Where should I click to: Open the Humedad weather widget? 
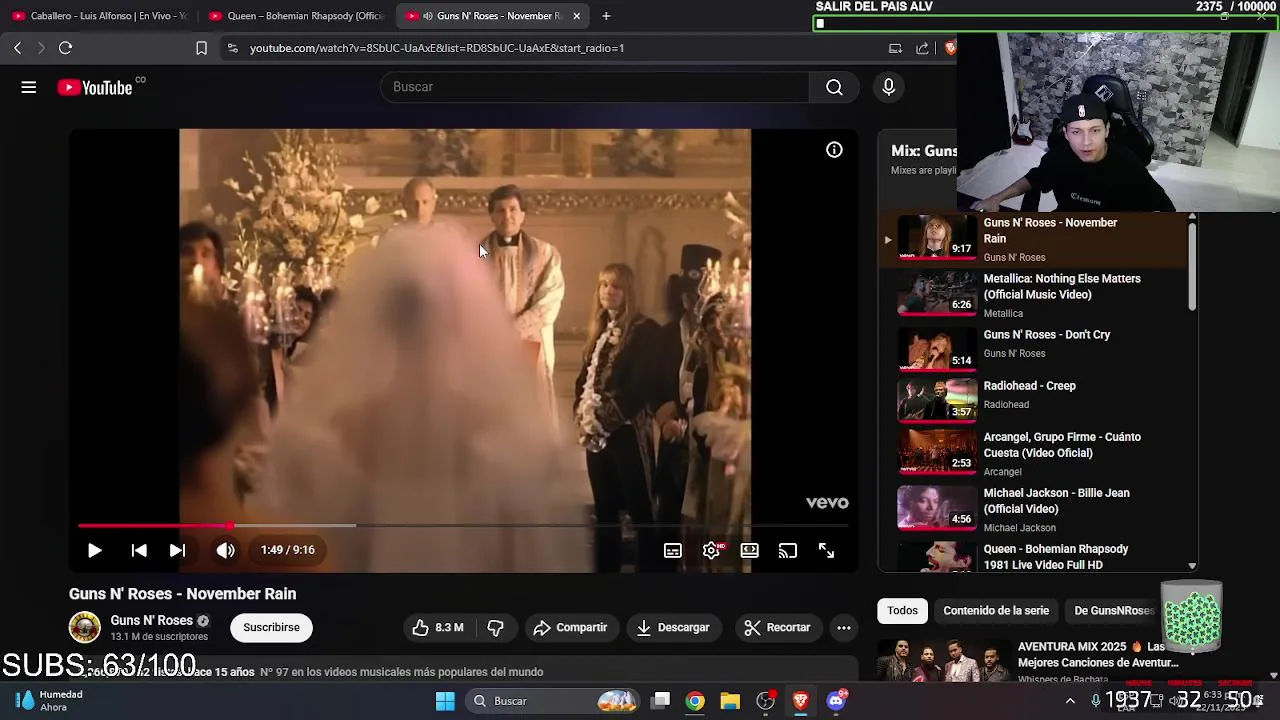(x=50, y=701)
